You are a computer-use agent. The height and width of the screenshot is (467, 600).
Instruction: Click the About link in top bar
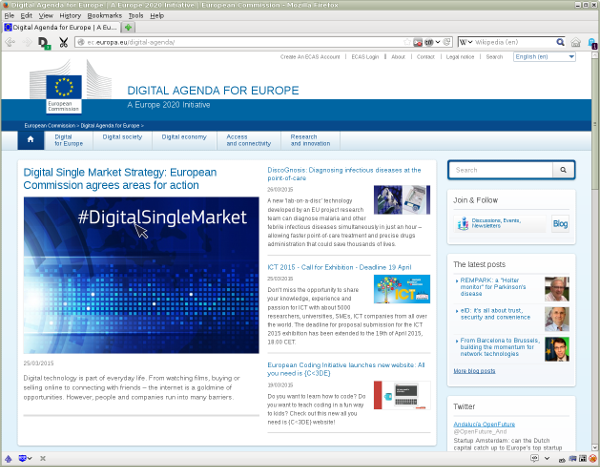[398, 57]
